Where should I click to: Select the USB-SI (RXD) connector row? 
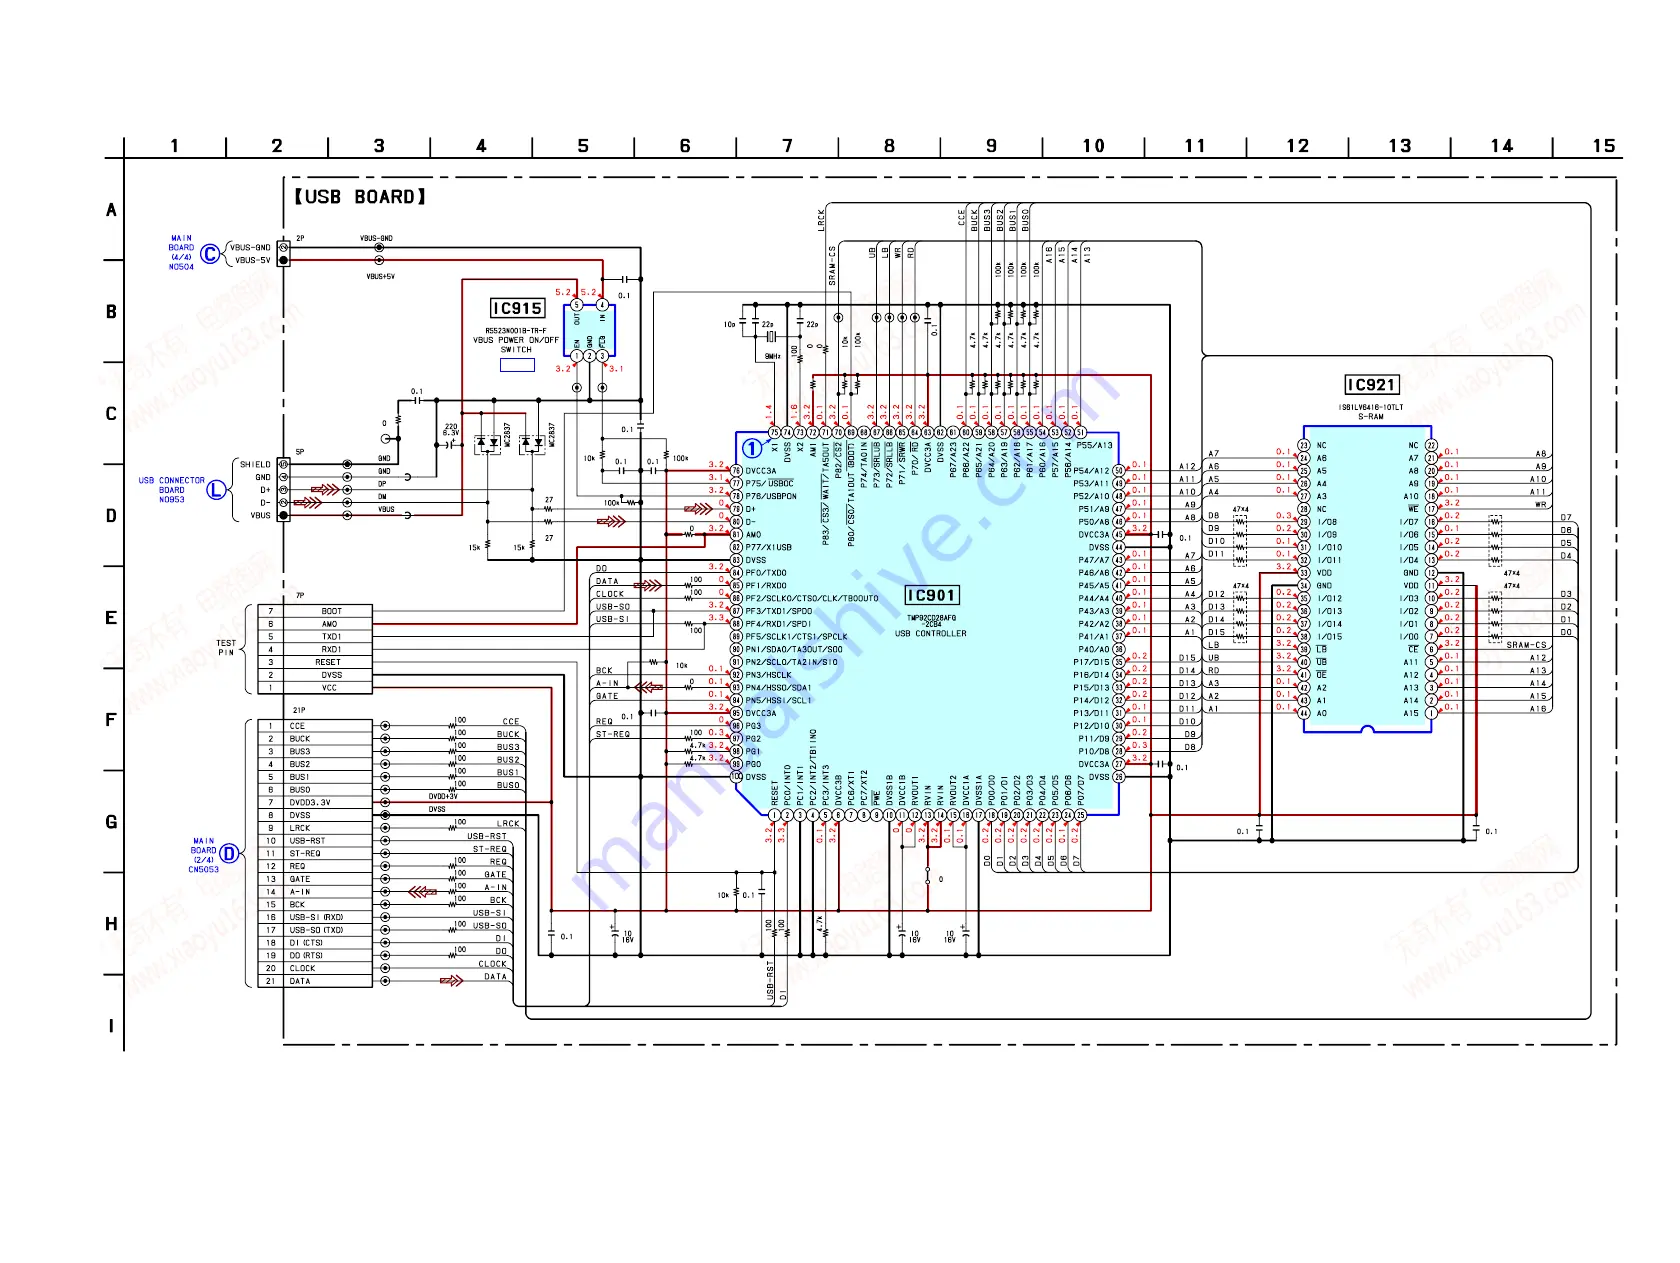pos(315,917)
